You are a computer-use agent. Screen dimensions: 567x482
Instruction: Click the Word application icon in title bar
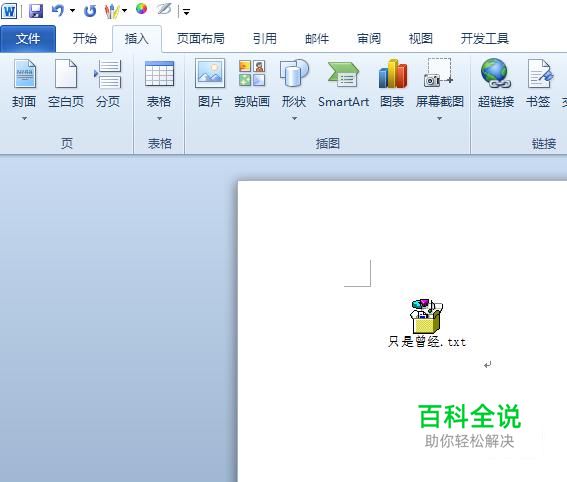(9, 11)
